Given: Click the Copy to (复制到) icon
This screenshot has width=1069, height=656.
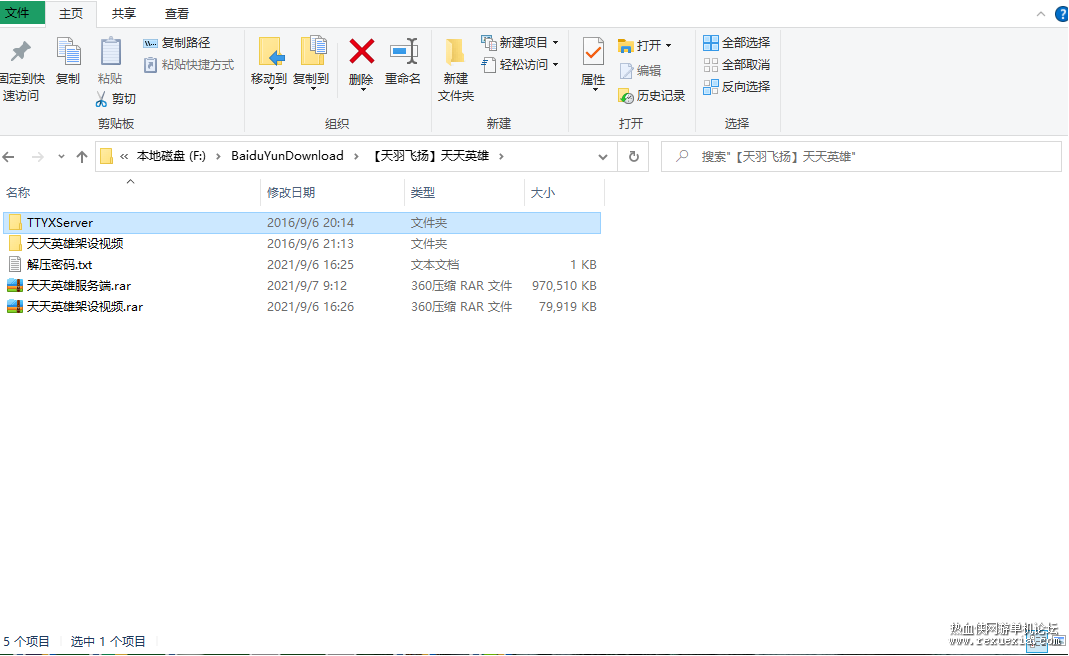Looking at the screenshot, I should click(312, 52).
